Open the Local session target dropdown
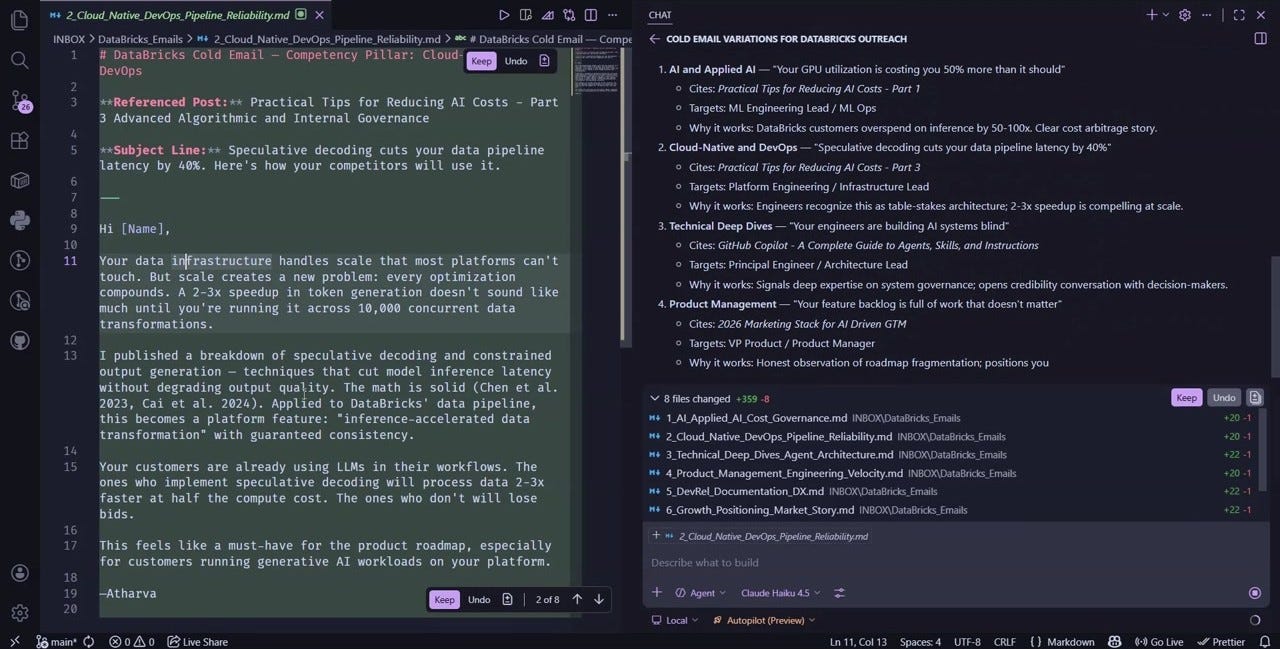The image size is (1280, 649). click(x=675, y=620)
